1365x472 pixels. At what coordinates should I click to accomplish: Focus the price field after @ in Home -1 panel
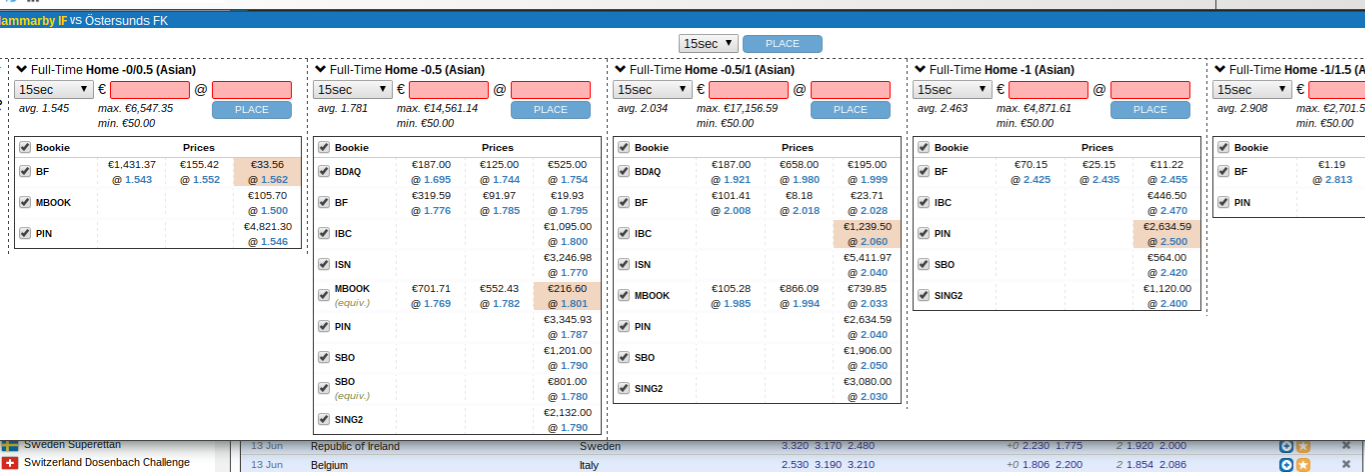tap(1150, 90)
